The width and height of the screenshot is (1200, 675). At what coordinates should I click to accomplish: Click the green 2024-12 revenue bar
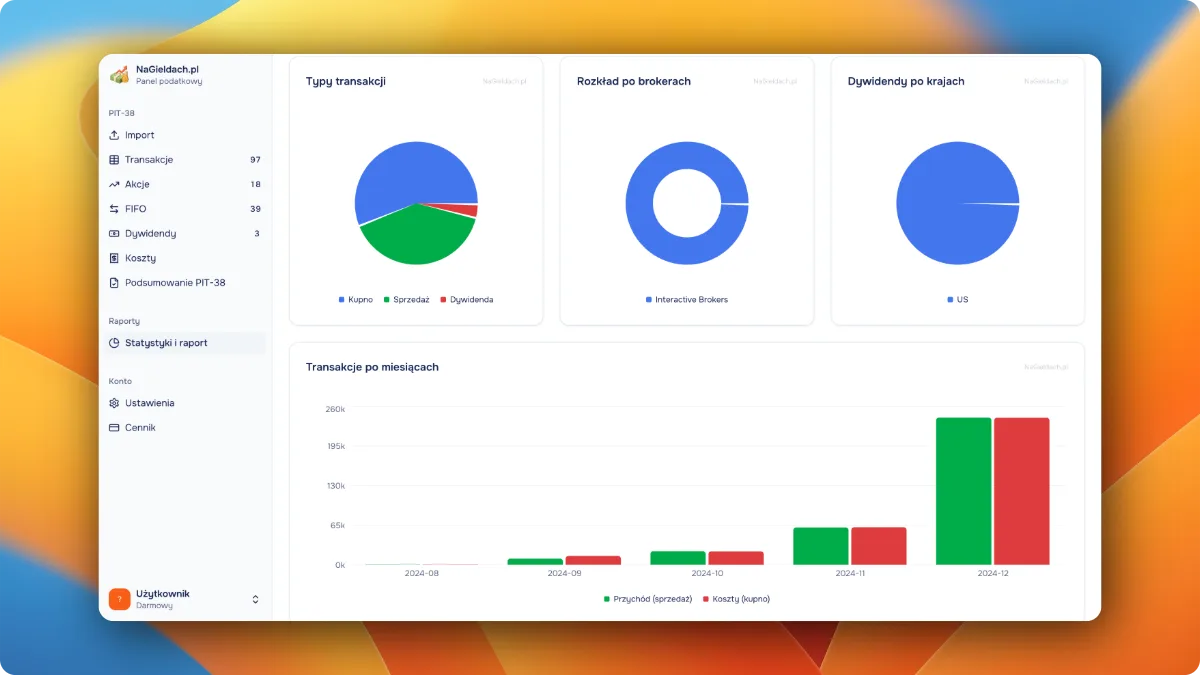point(963,491)
